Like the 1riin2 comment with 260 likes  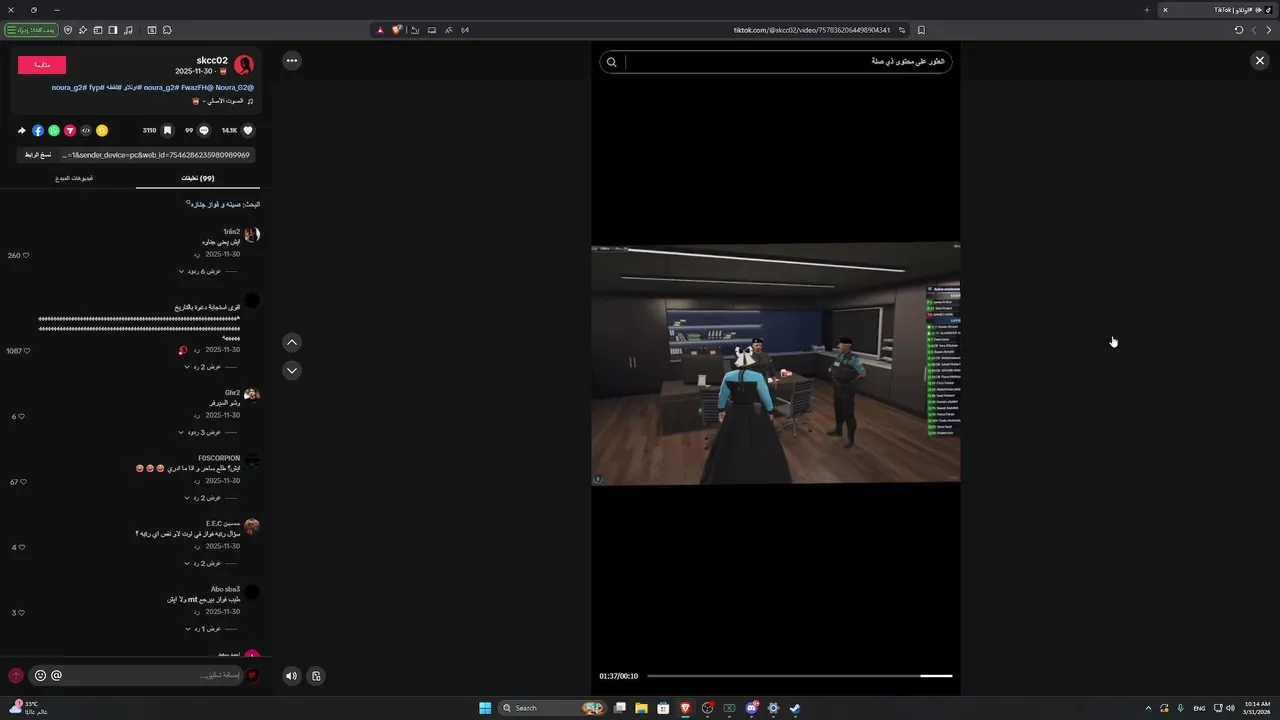[x=25, y=256]
